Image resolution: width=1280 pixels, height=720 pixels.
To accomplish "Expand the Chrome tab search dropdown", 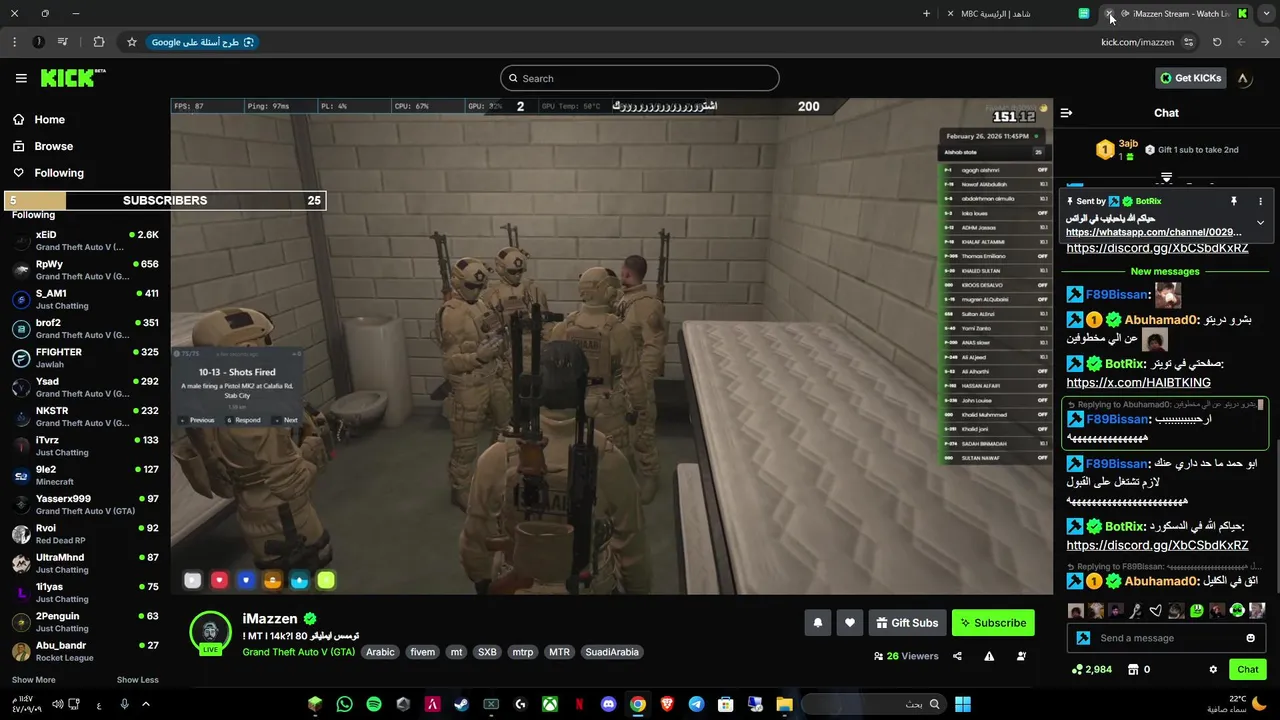I will (x=1265, y=14).
